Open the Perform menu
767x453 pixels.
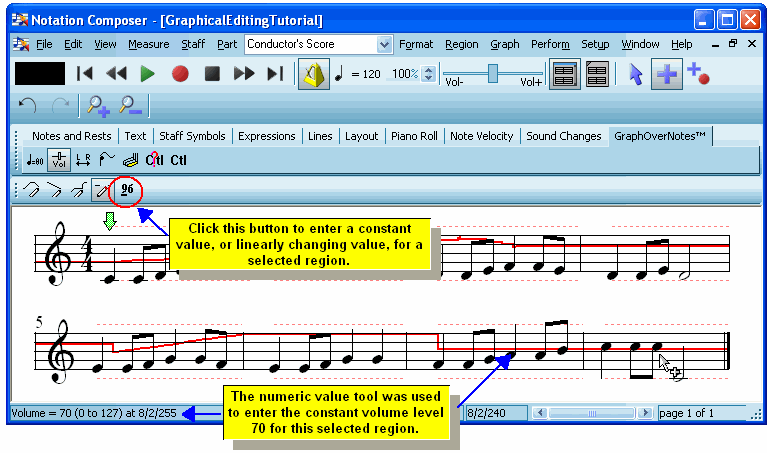click(x=550, y=45)
